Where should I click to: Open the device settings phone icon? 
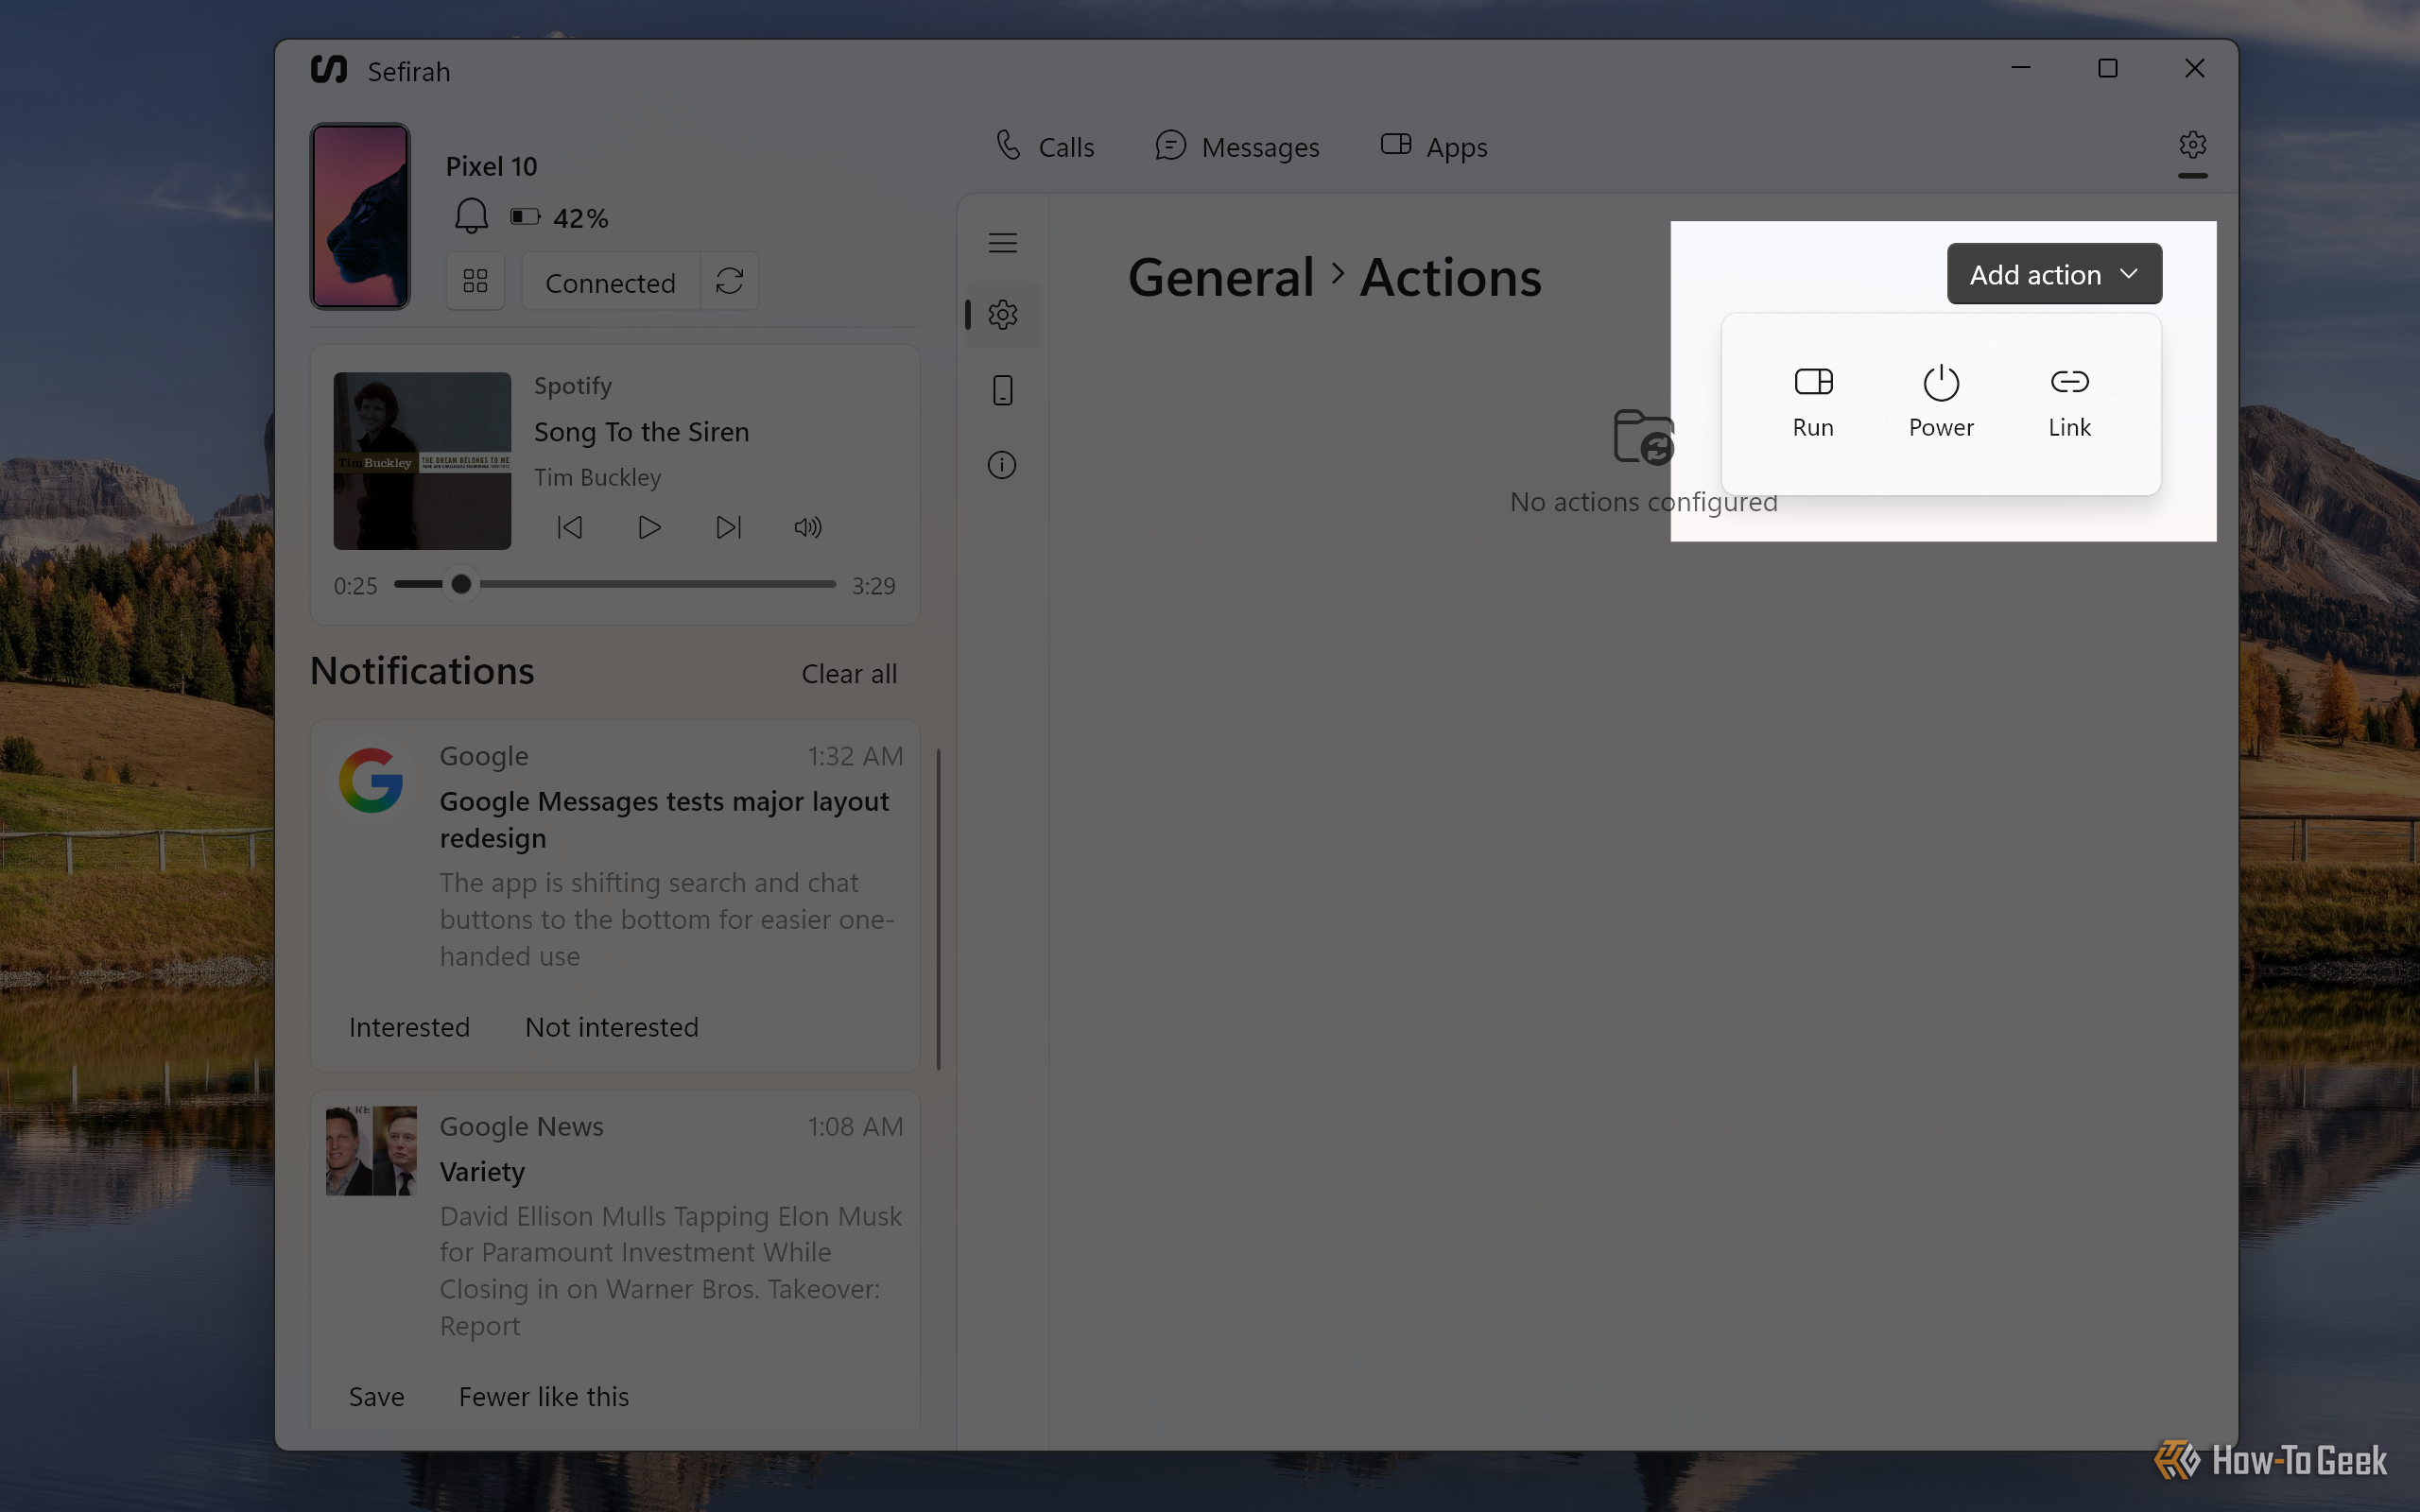(x=1002, y=390)
